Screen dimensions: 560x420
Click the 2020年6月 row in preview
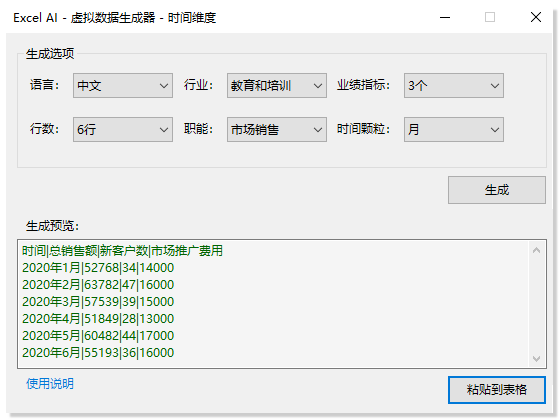tap(98, 353)
